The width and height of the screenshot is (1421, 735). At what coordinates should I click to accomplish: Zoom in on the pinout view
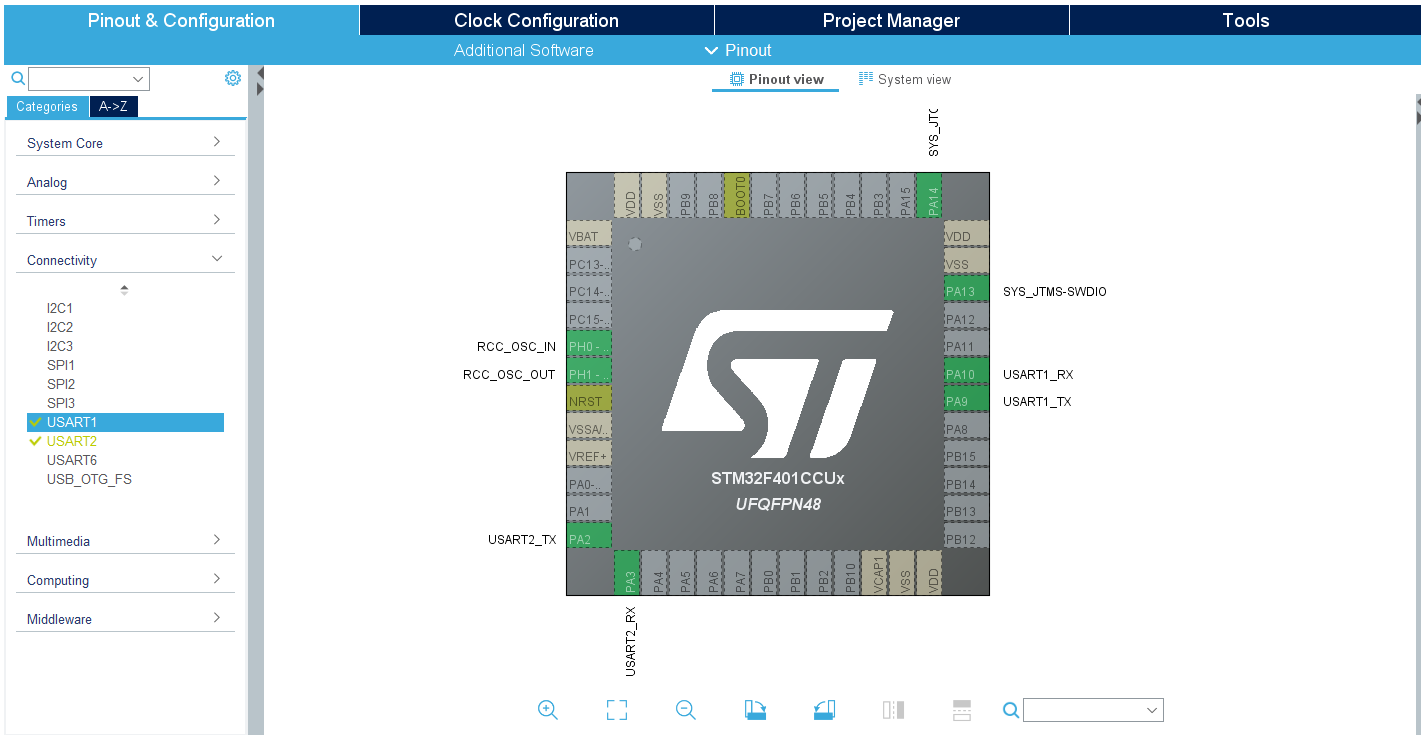(x=548, y=710)
